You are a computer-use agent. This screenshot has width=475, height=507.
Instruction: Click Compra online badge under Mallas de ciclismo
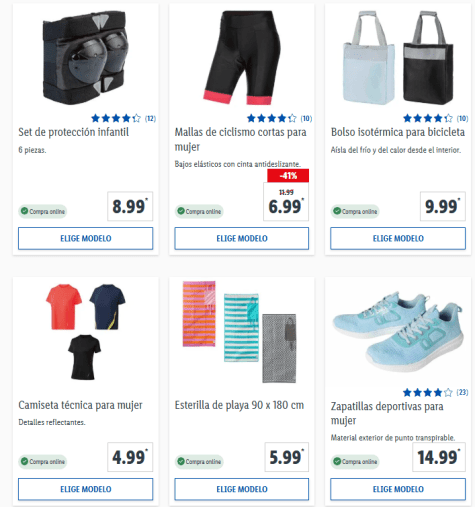pos(199,211)
